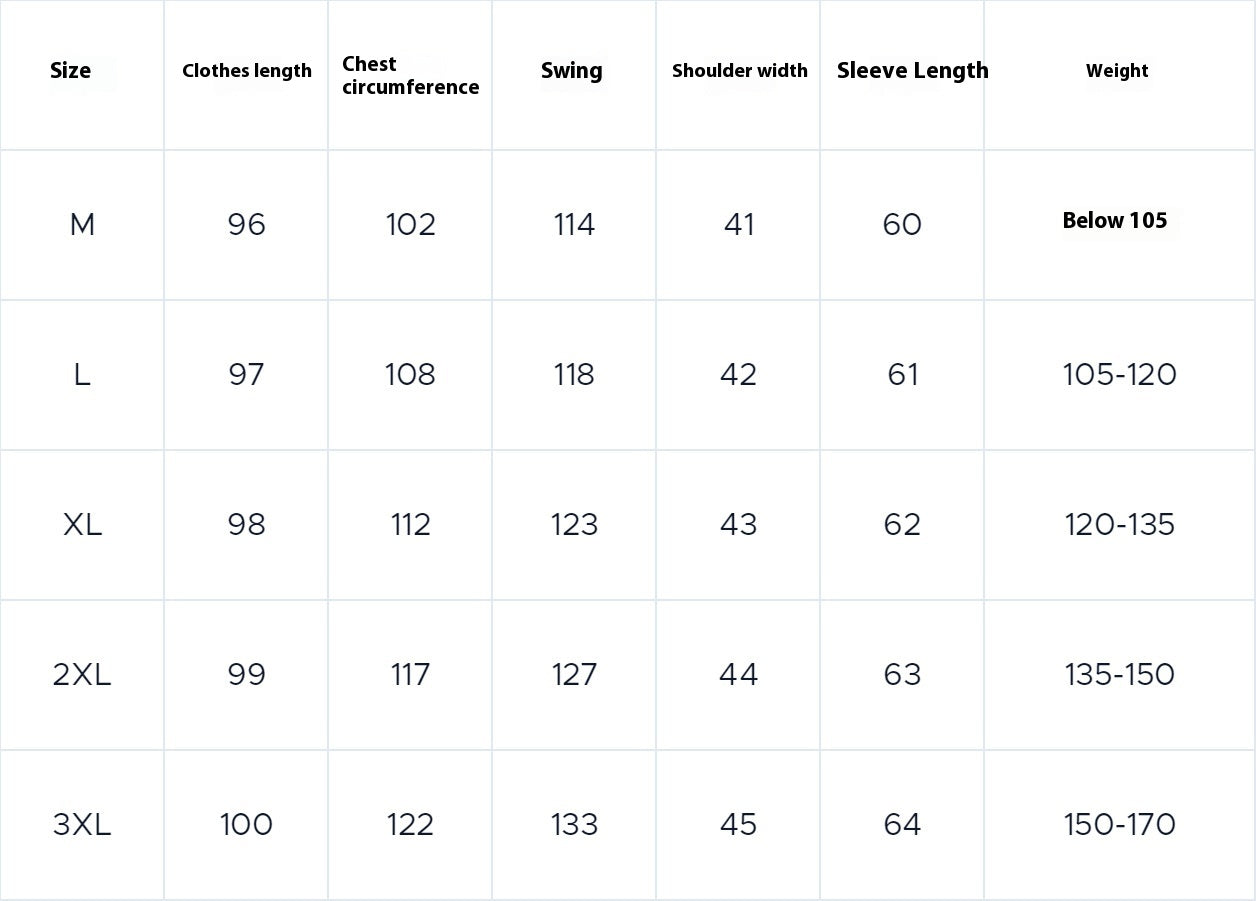Select shoulder width value 44

(738, 675)
